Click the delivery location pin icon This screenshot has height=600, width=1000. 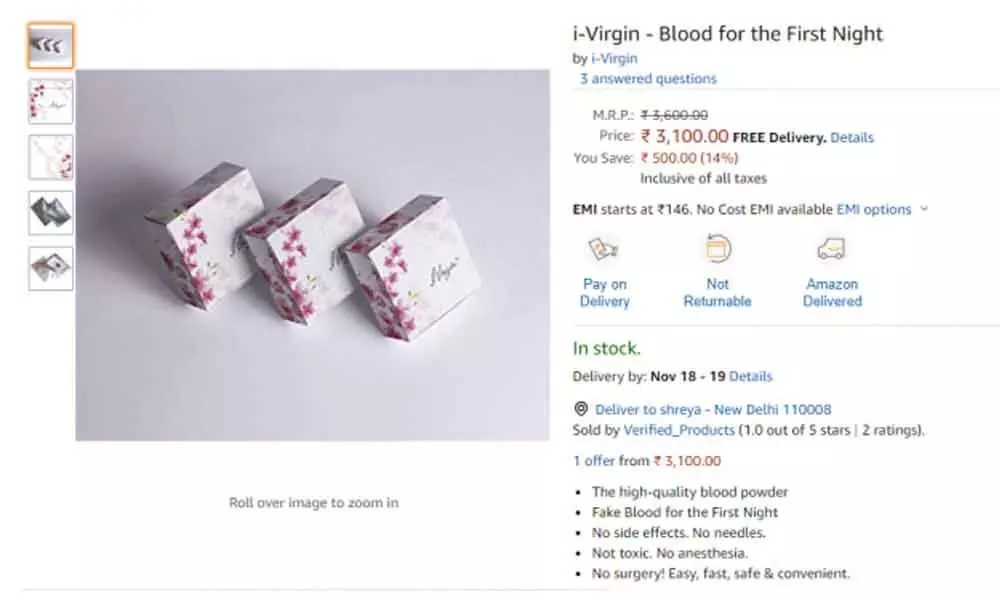[580, 409]
